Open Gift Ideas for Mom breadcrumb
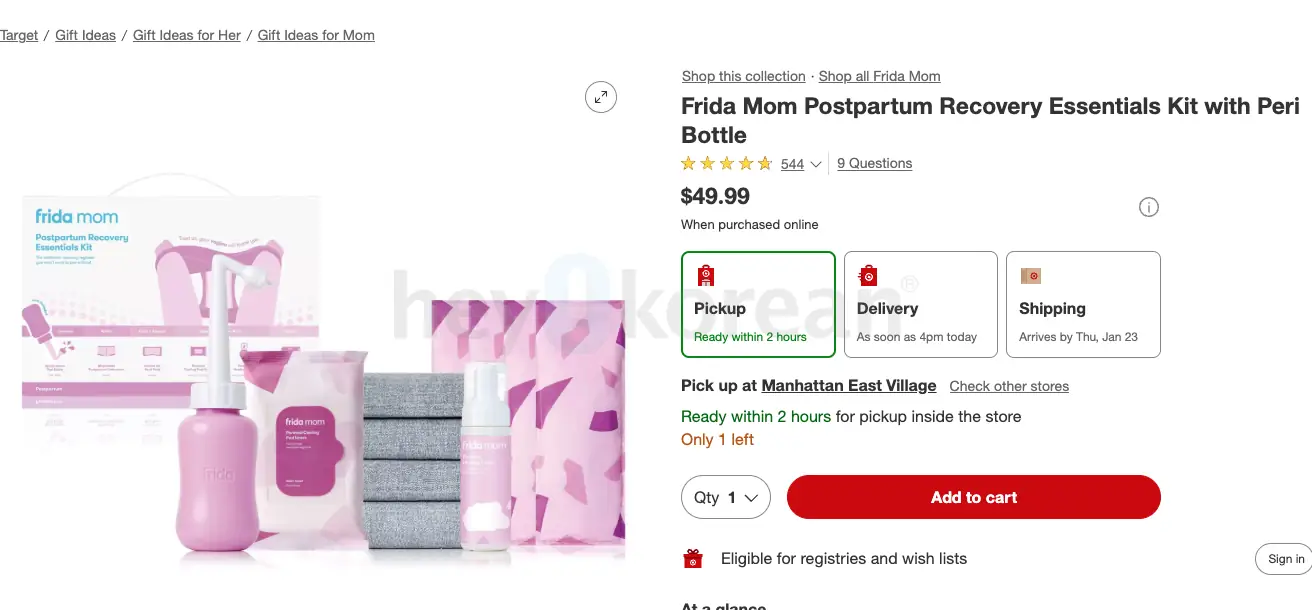1312x610 pixels. [315, 35]
